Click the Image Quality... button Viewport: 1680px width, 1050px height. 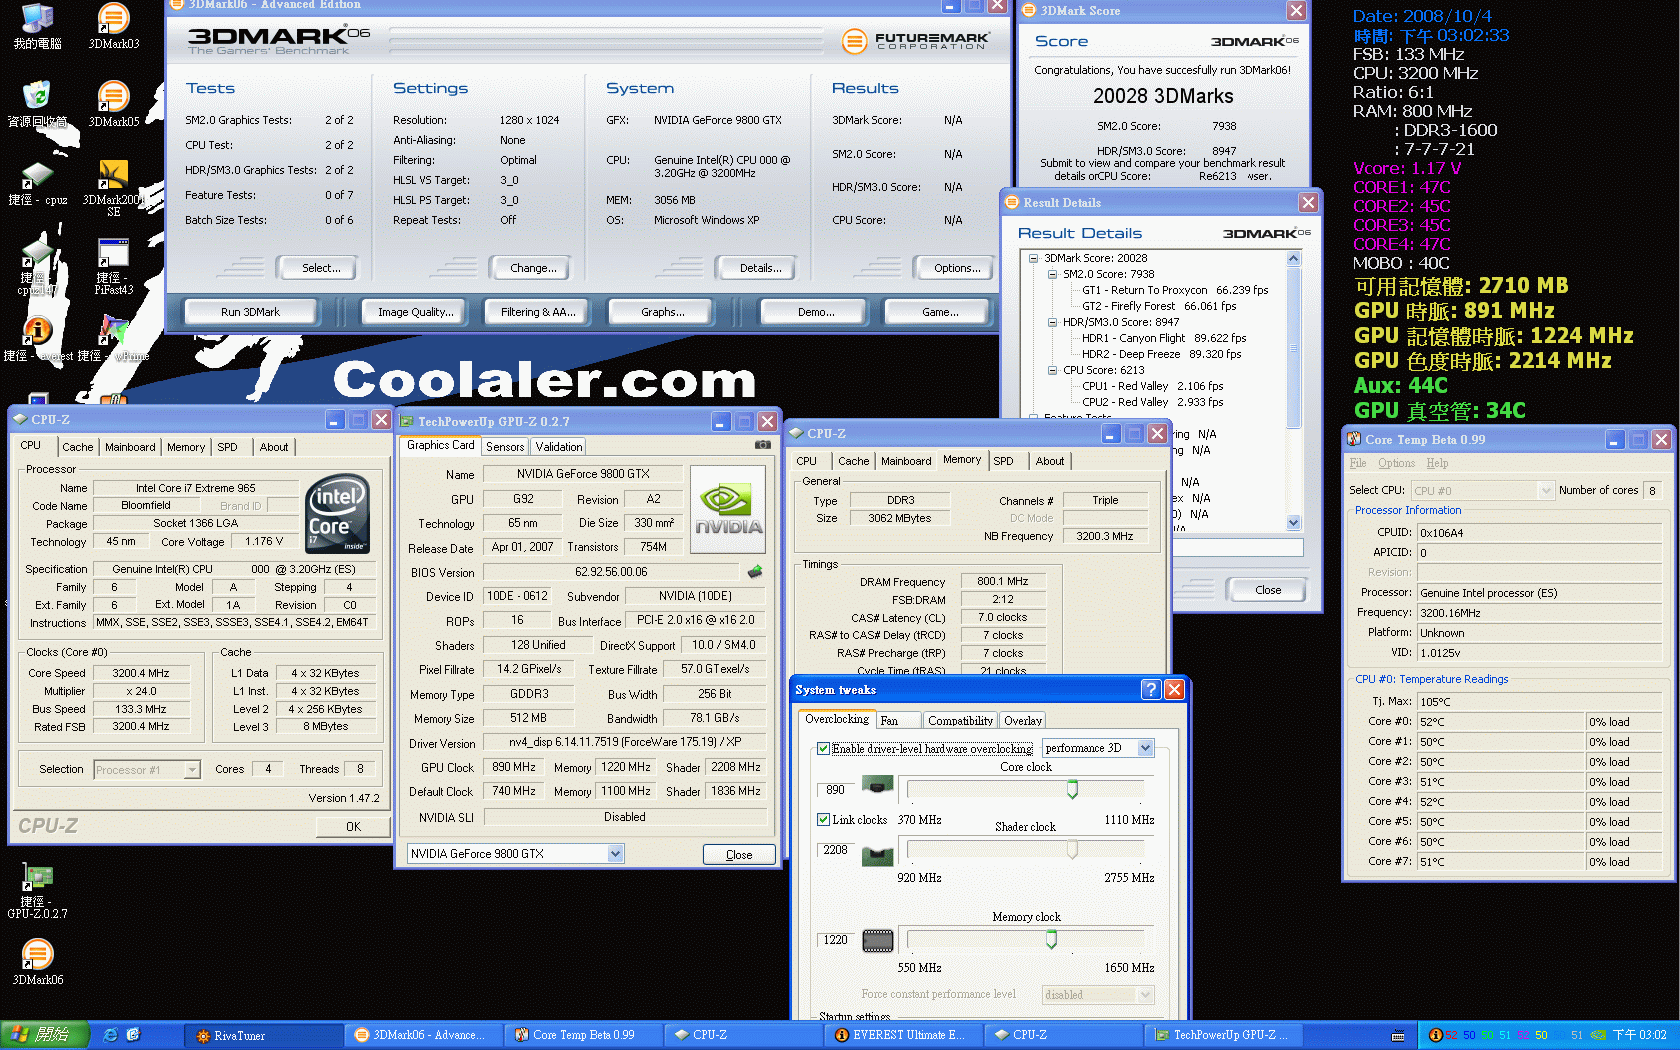click(415, 312)
